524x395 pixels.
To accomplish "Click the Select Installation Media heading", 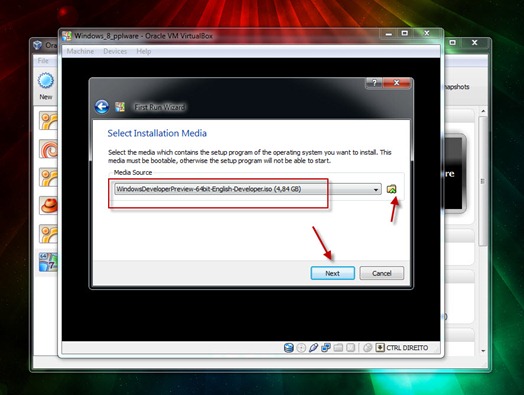I will click(157, 133).
